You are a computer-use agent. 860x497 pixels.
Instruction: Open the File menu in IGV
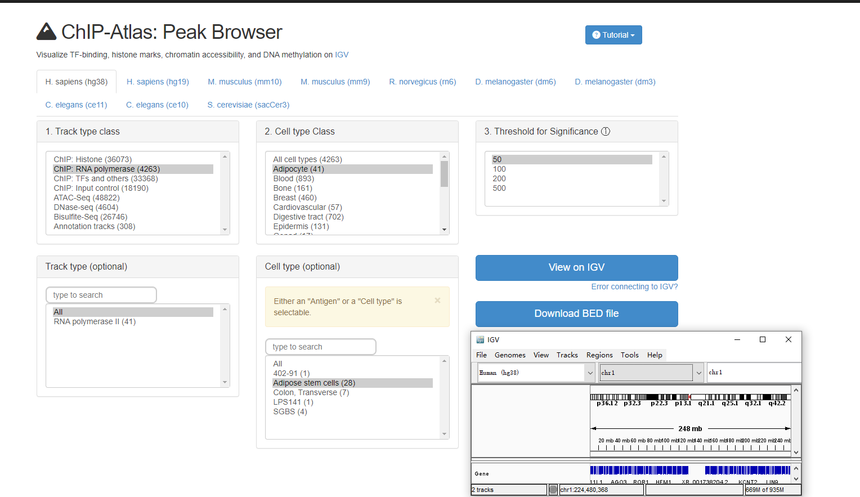tap(482, 355)
